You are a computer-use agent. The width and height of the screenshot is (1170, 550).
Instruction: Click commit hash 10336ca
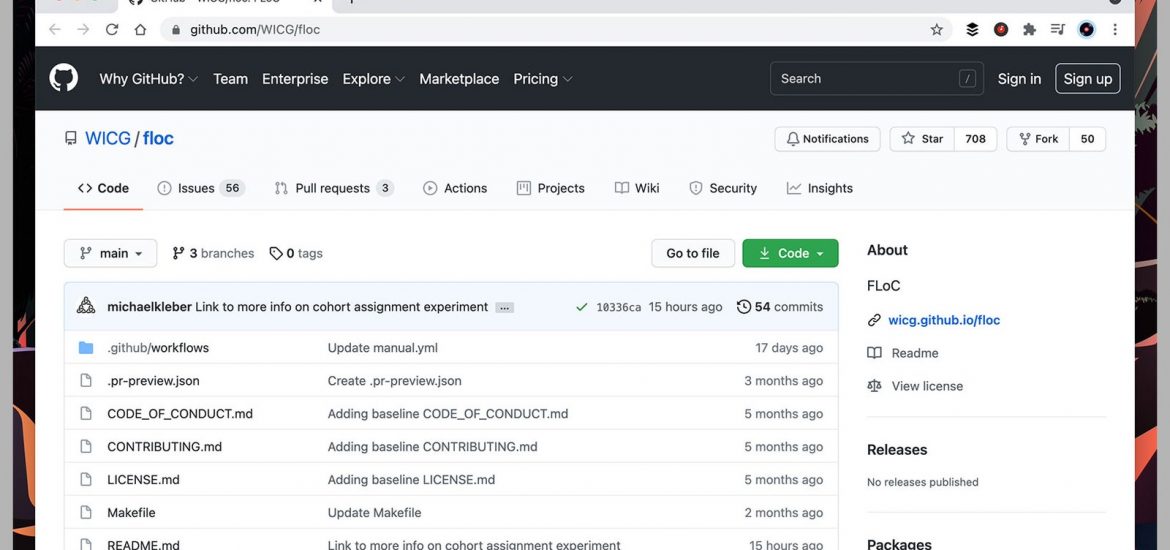click(619, 307)
